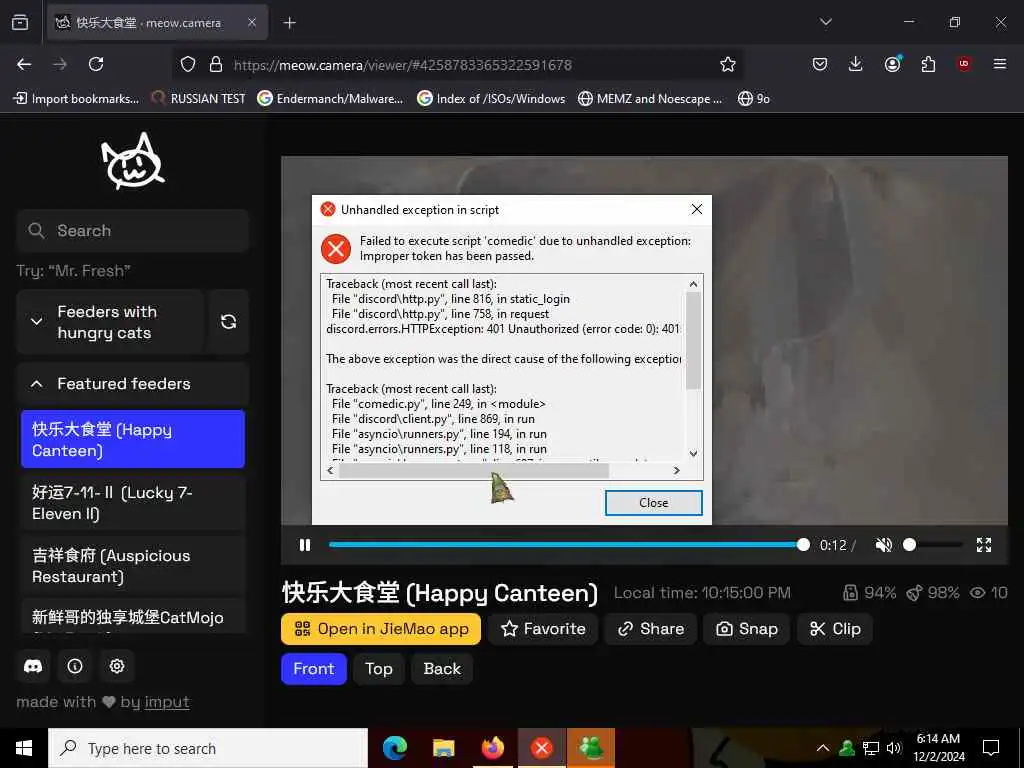Go back with the browser back arrow
This screenshot has width=1024, height=768.
[24, 64]
